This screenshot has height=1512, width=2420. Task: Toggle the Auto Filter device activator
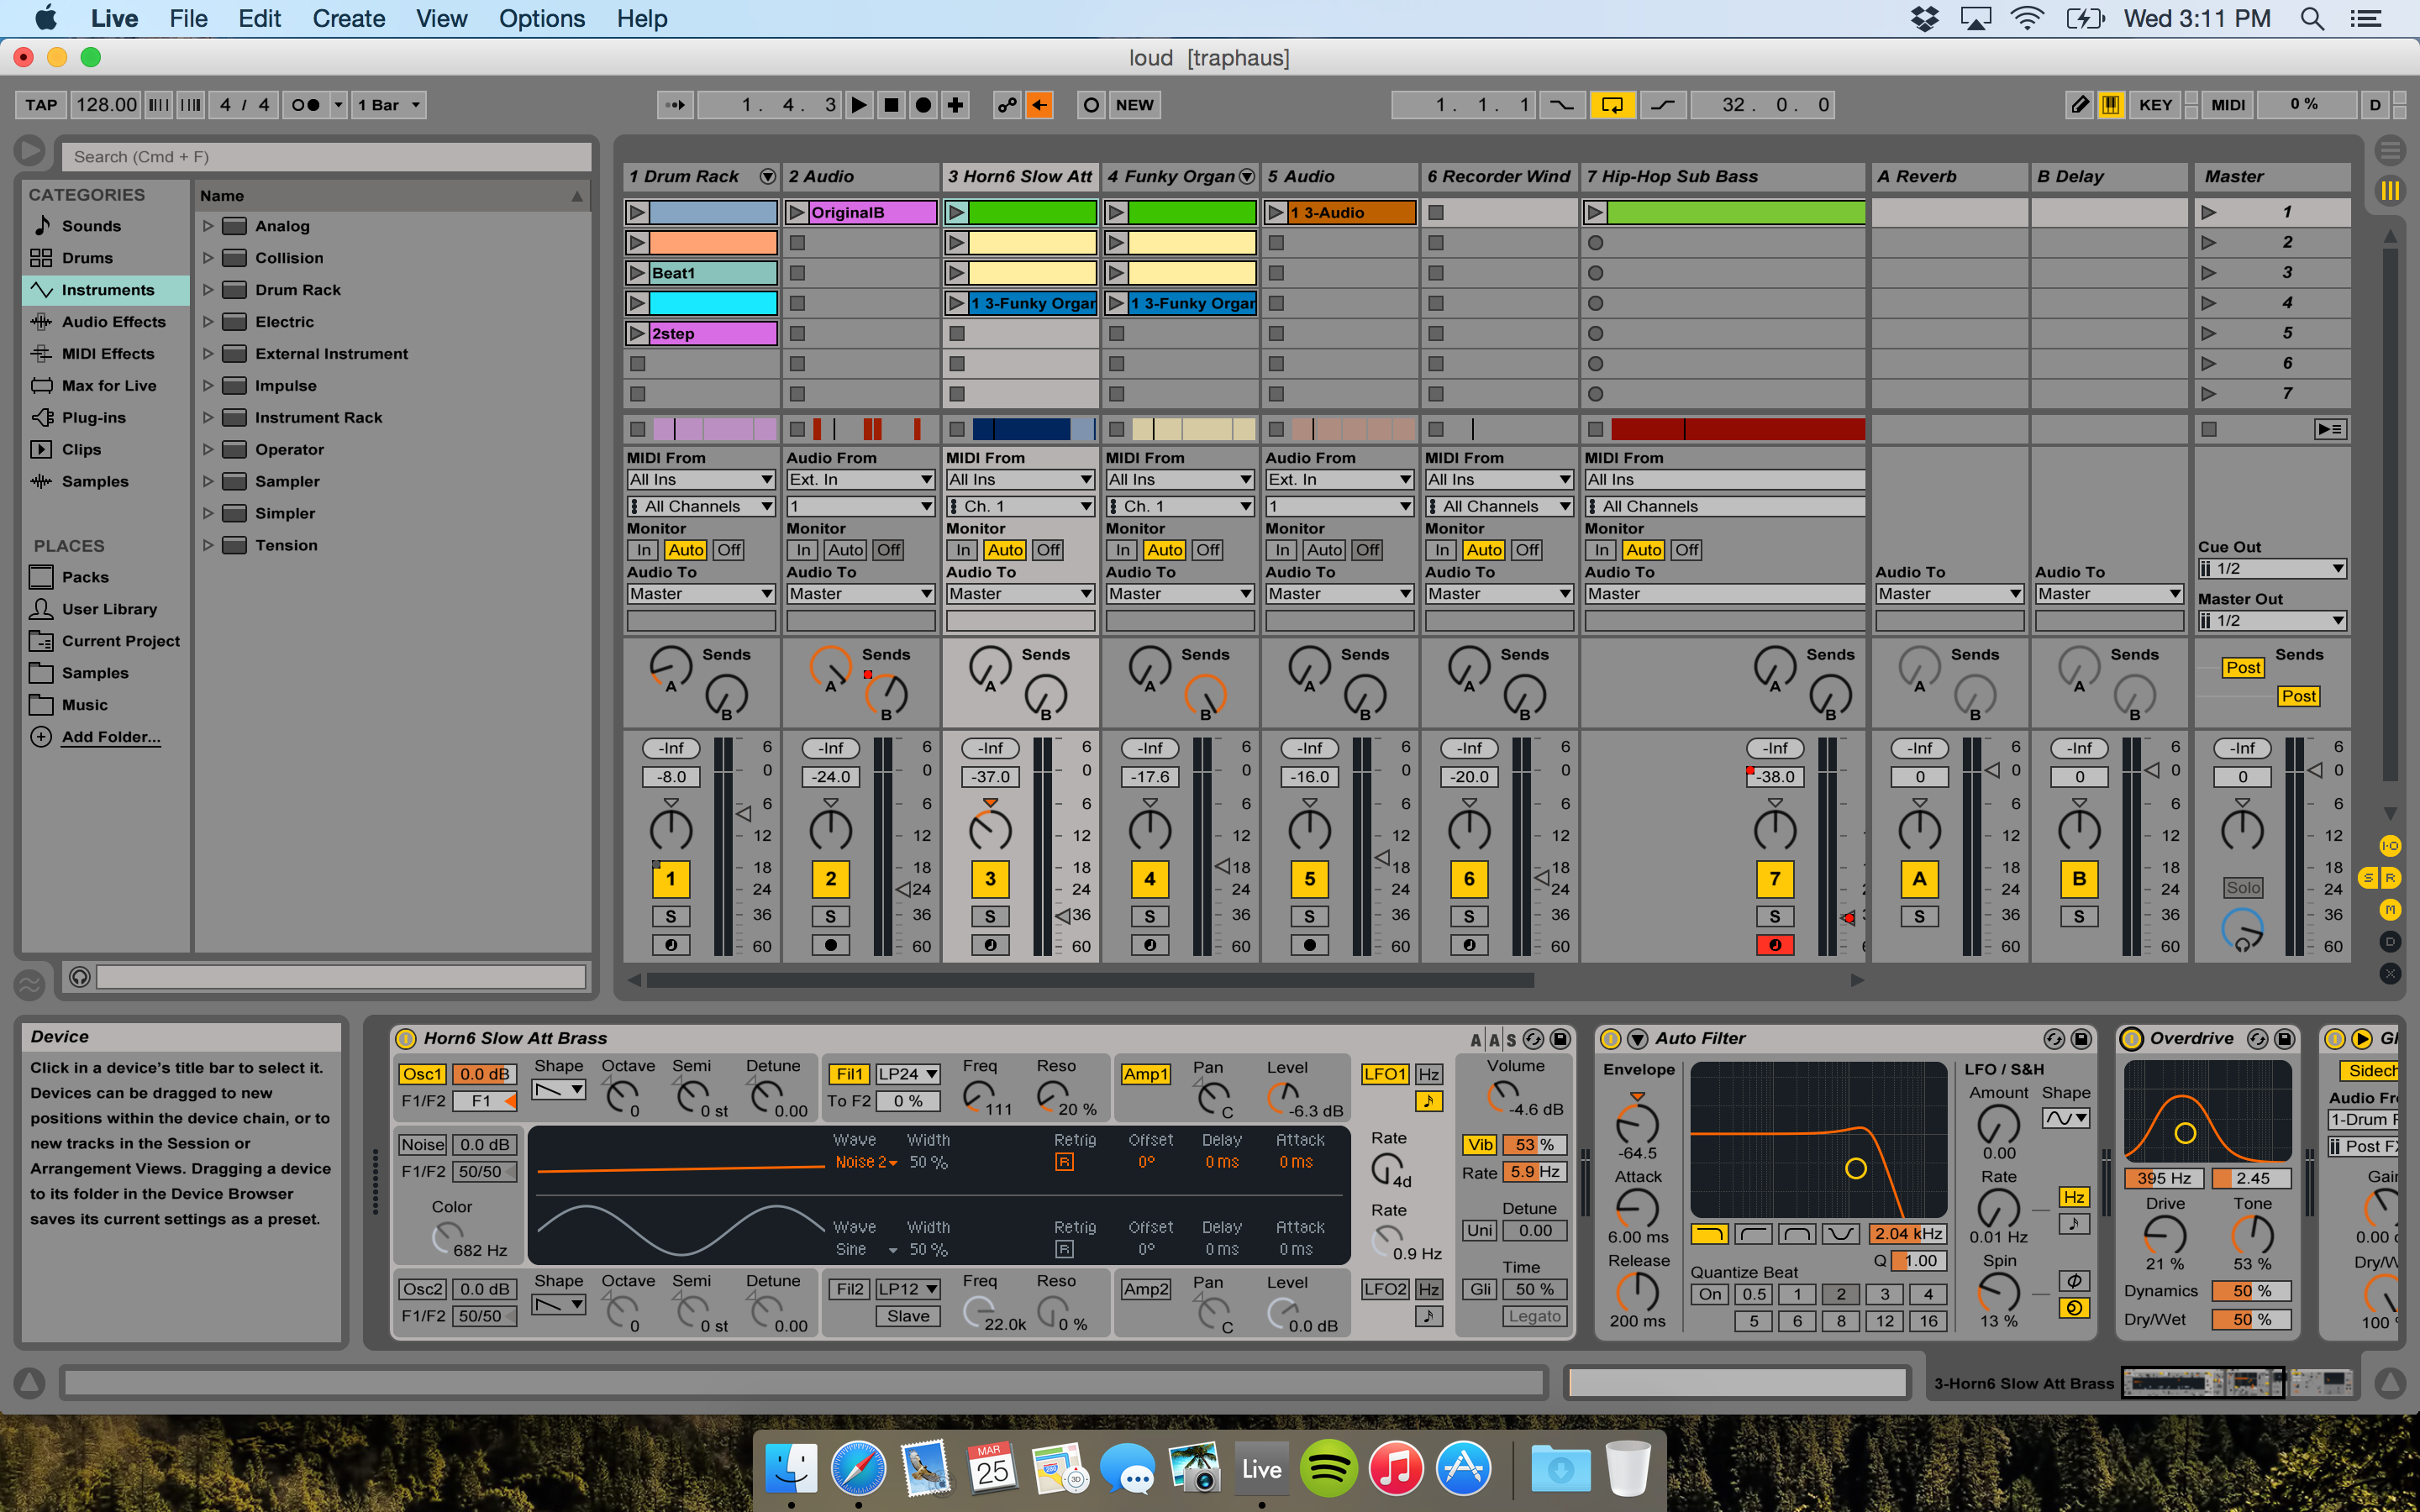(x=1610, y=1039)
